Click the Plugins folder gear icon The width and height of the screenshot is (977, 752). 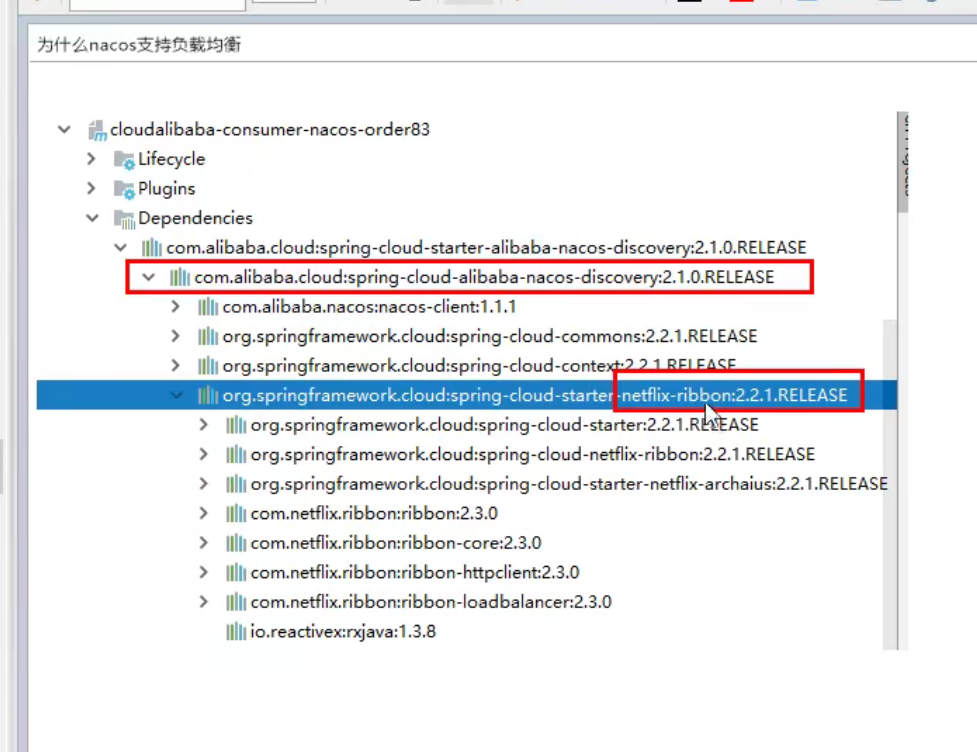(x=124, y=189)
